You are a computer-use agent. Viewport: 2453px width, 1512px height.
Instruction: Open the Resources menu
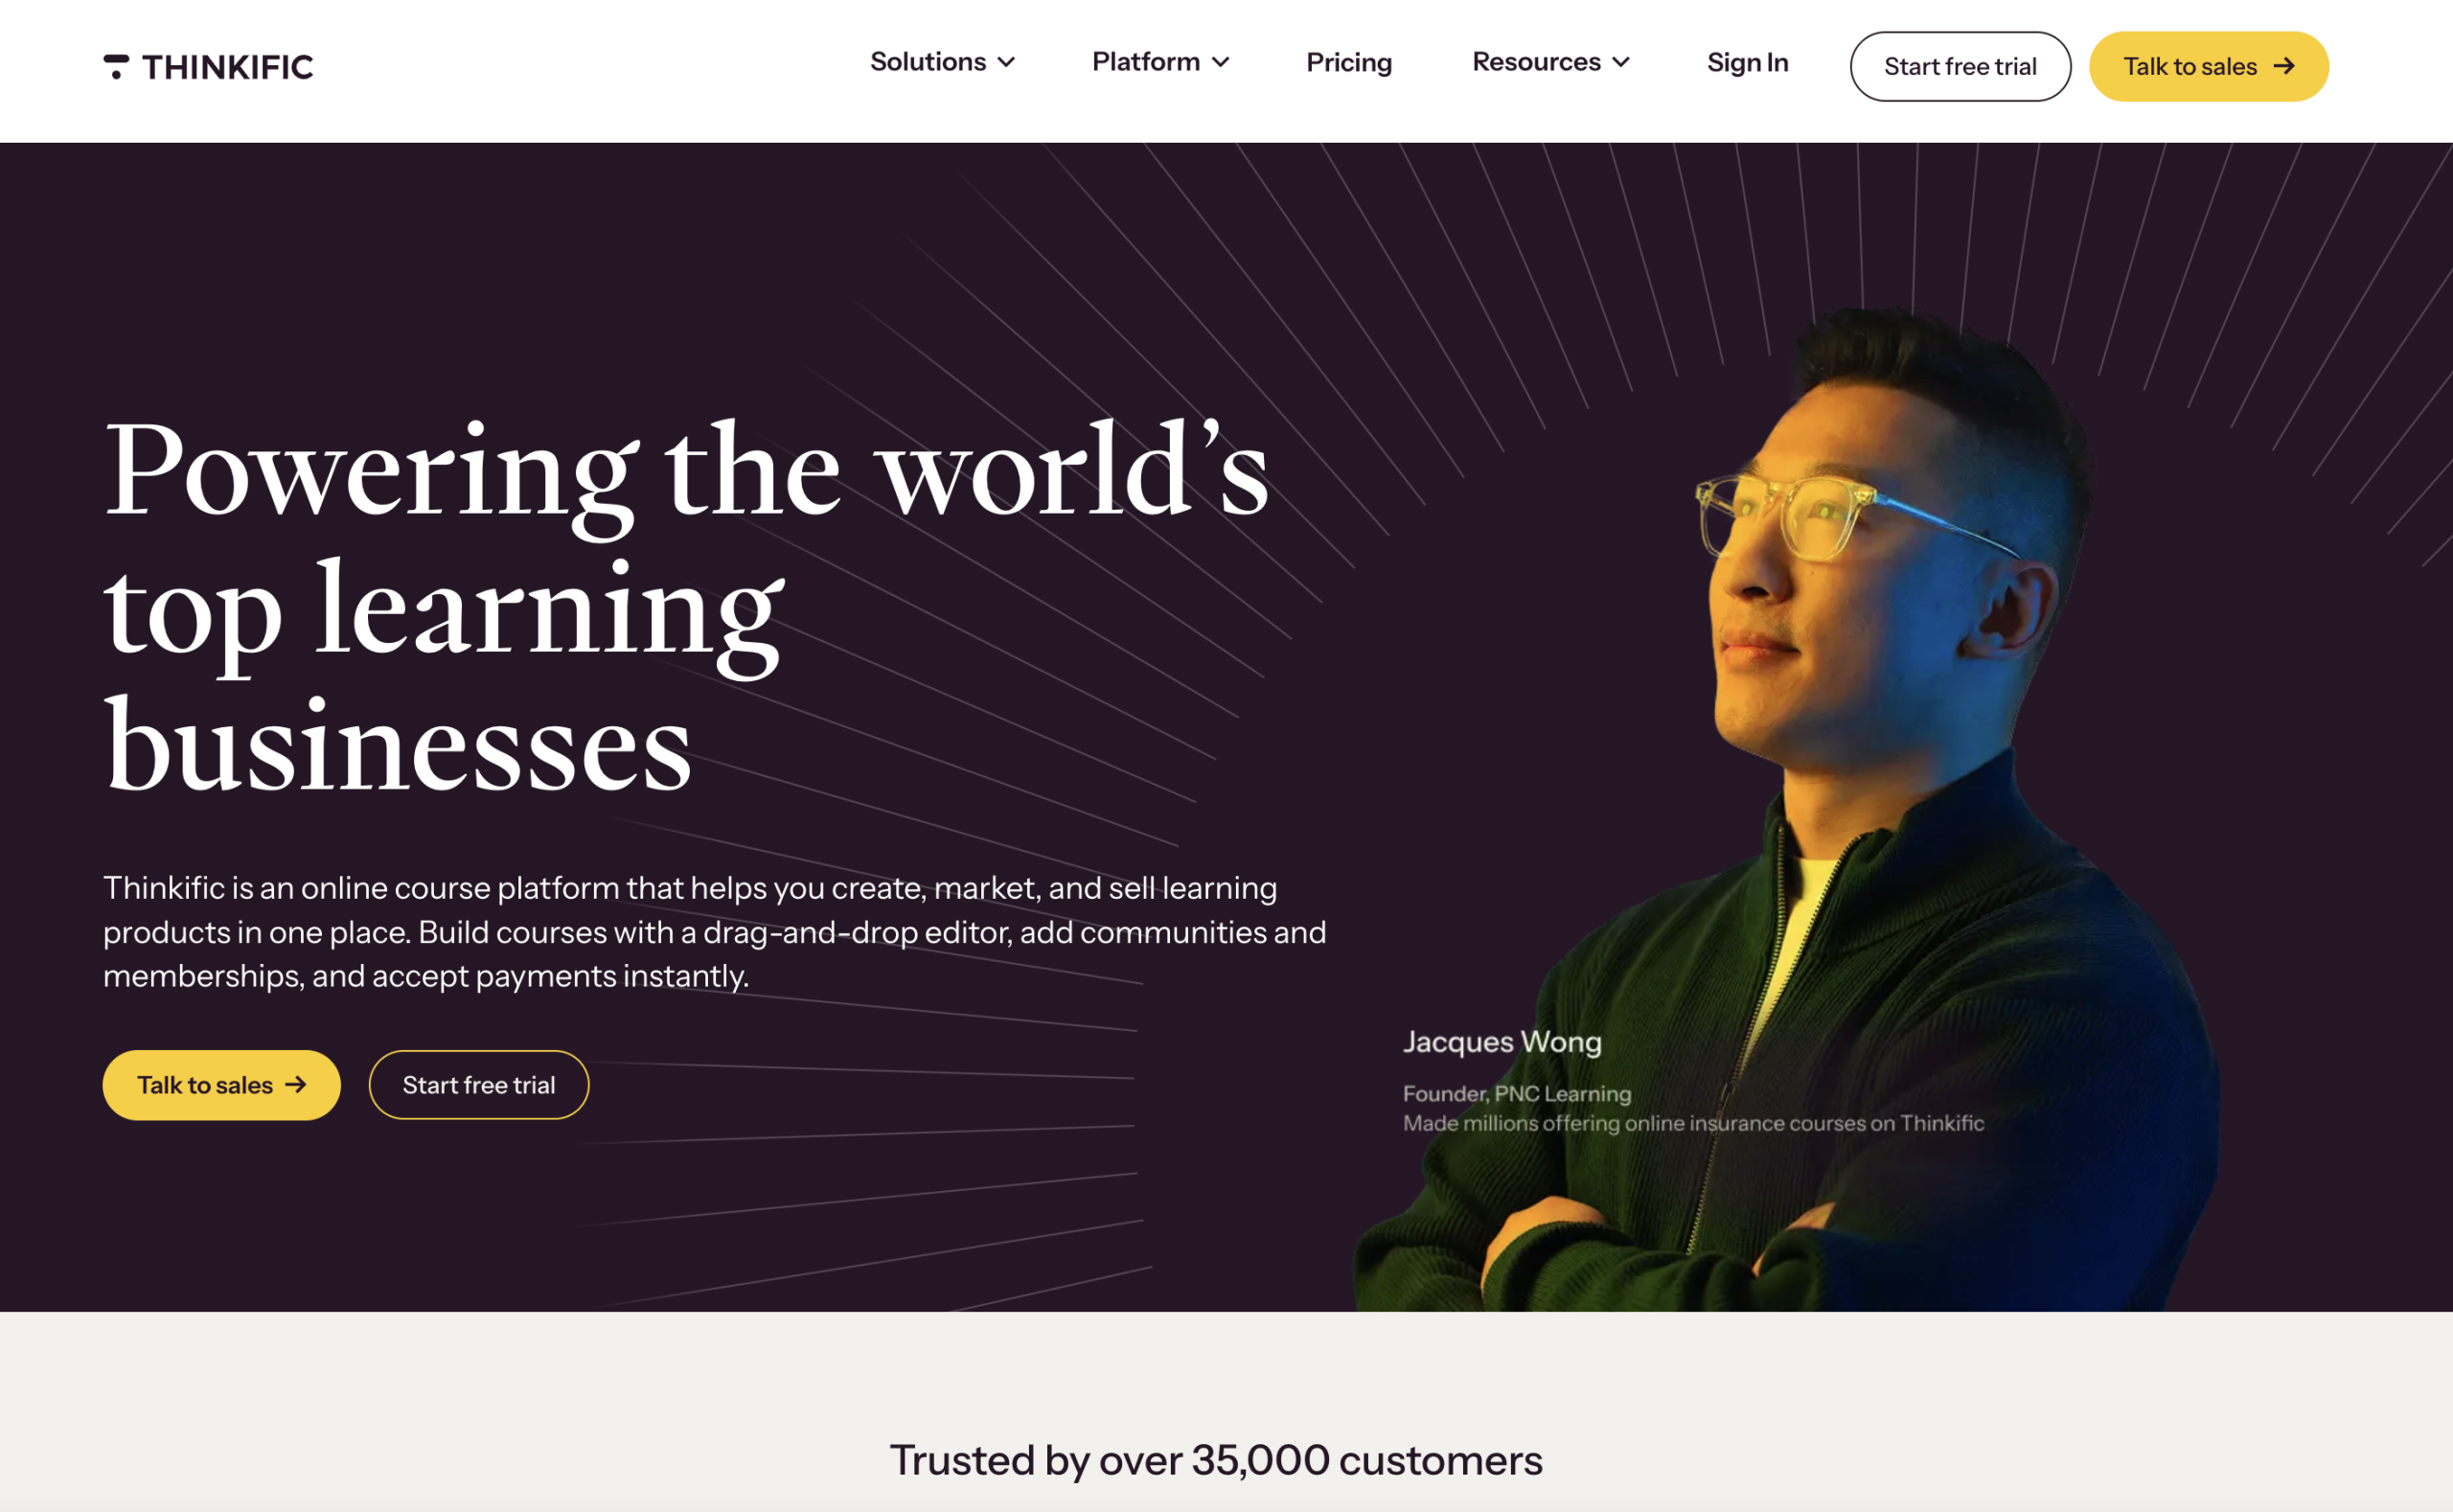click(x=1552, y=62)
